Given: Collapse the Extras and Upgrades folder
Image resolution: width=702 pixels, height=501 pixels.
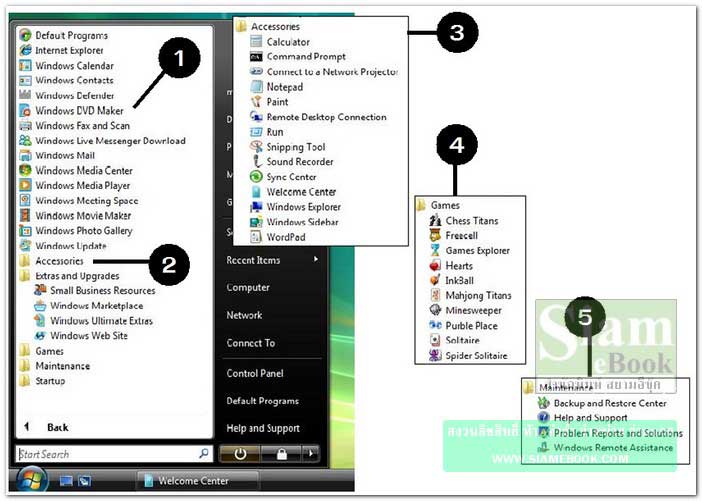Looking at the screenshot, I should coord(69,276).
